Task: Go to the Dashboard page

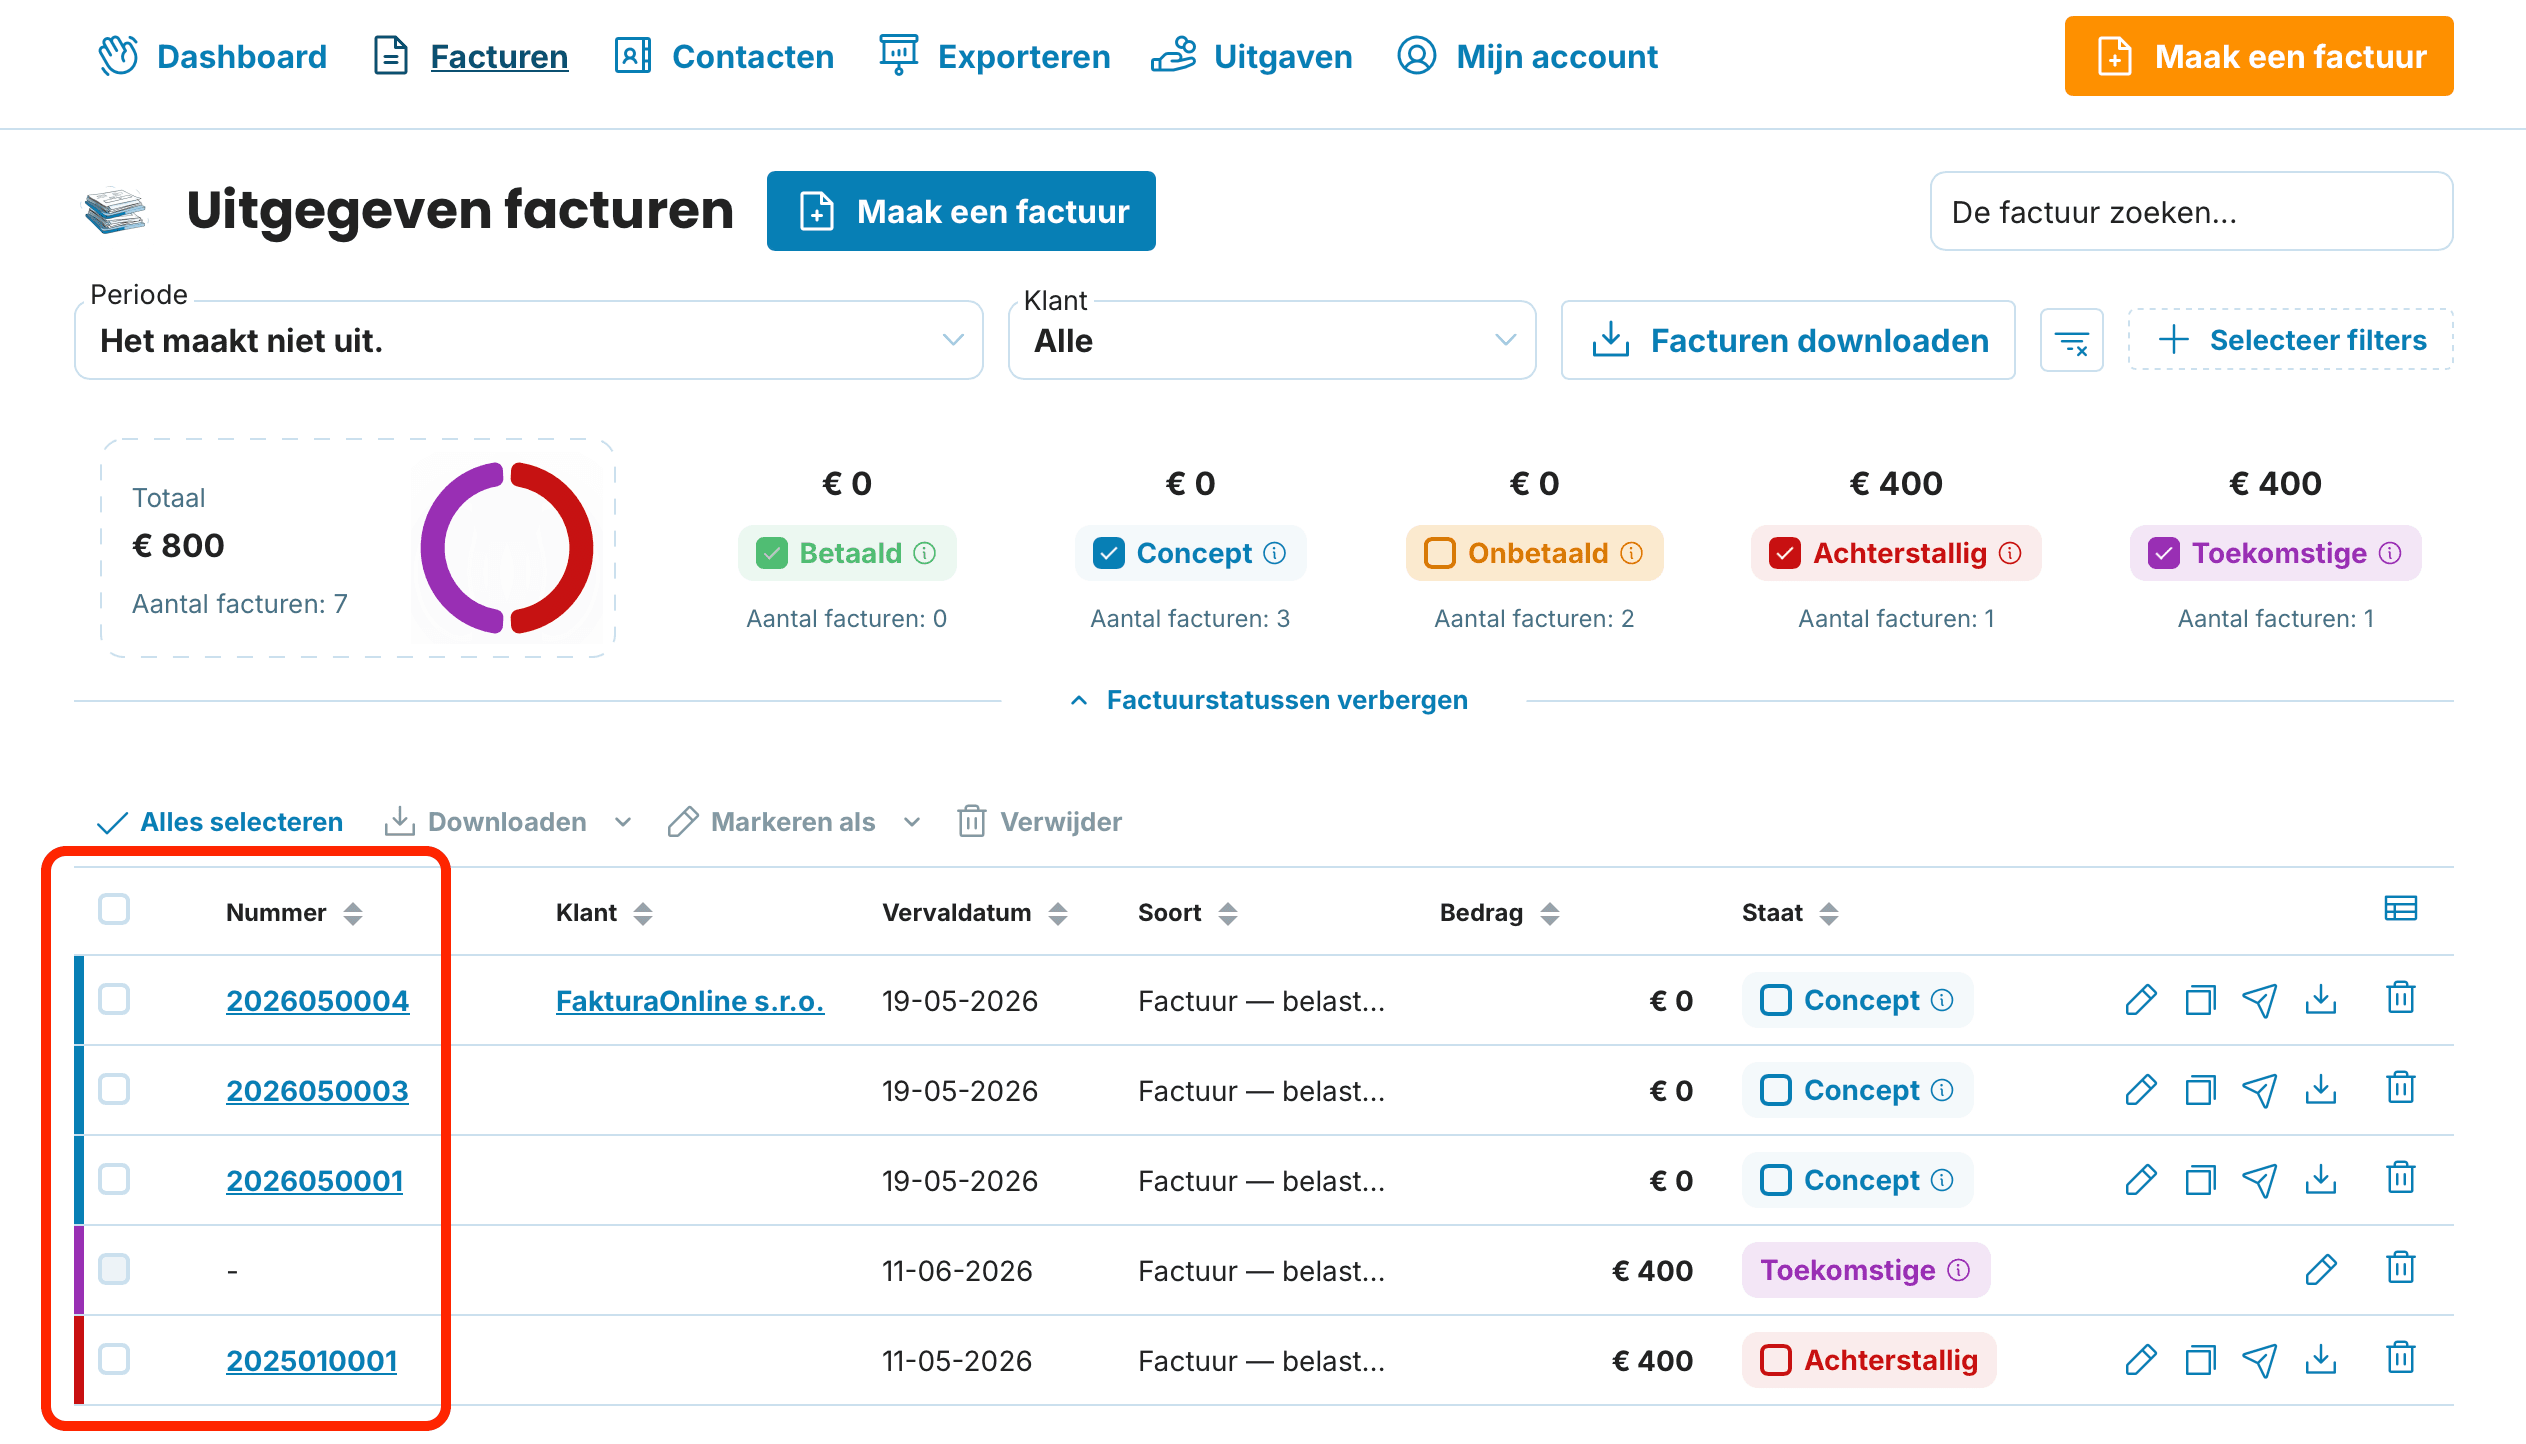Action: [213, 56]
